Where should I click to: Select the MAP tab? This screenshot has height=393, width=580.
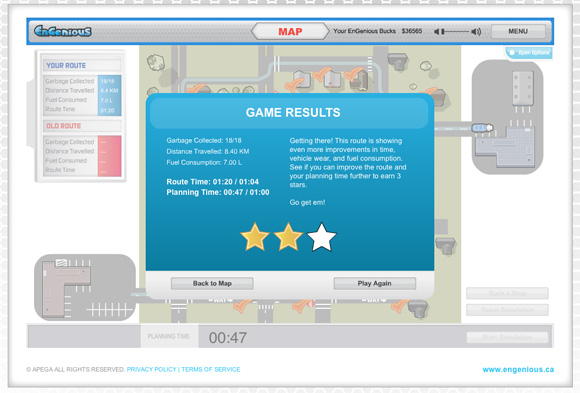click(x=290, y=31)
